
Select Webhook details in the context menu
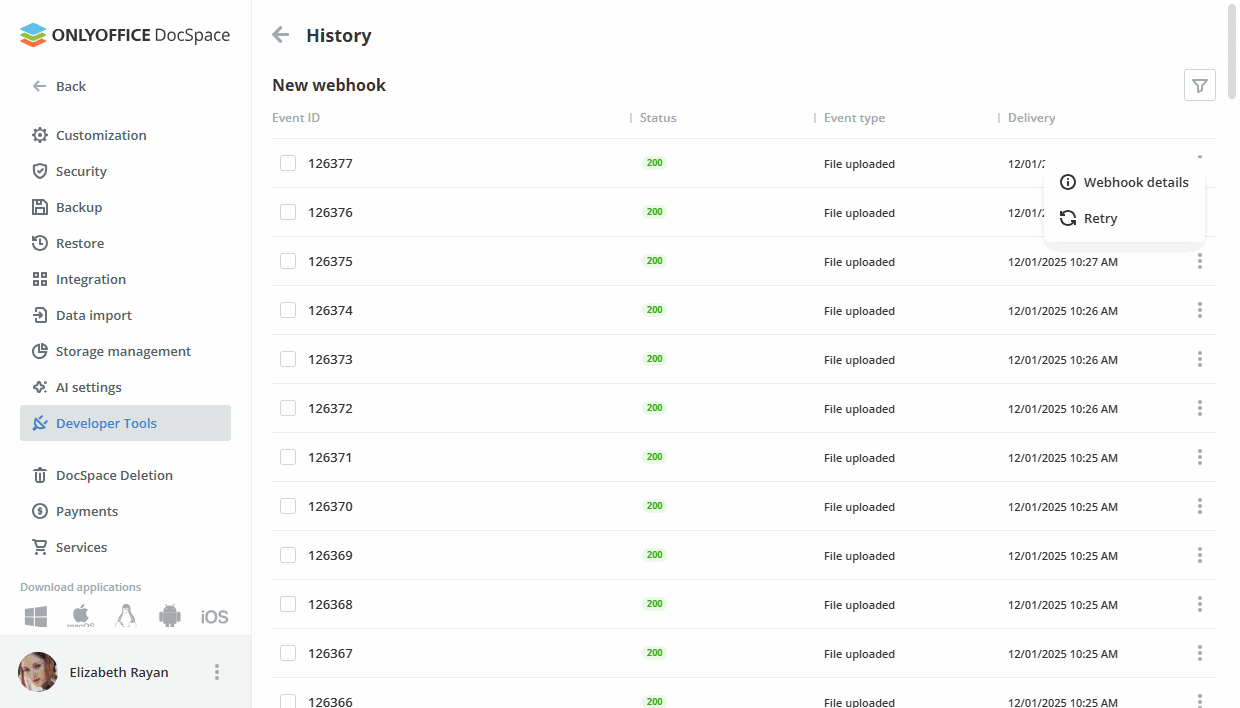pos(1136,182)
